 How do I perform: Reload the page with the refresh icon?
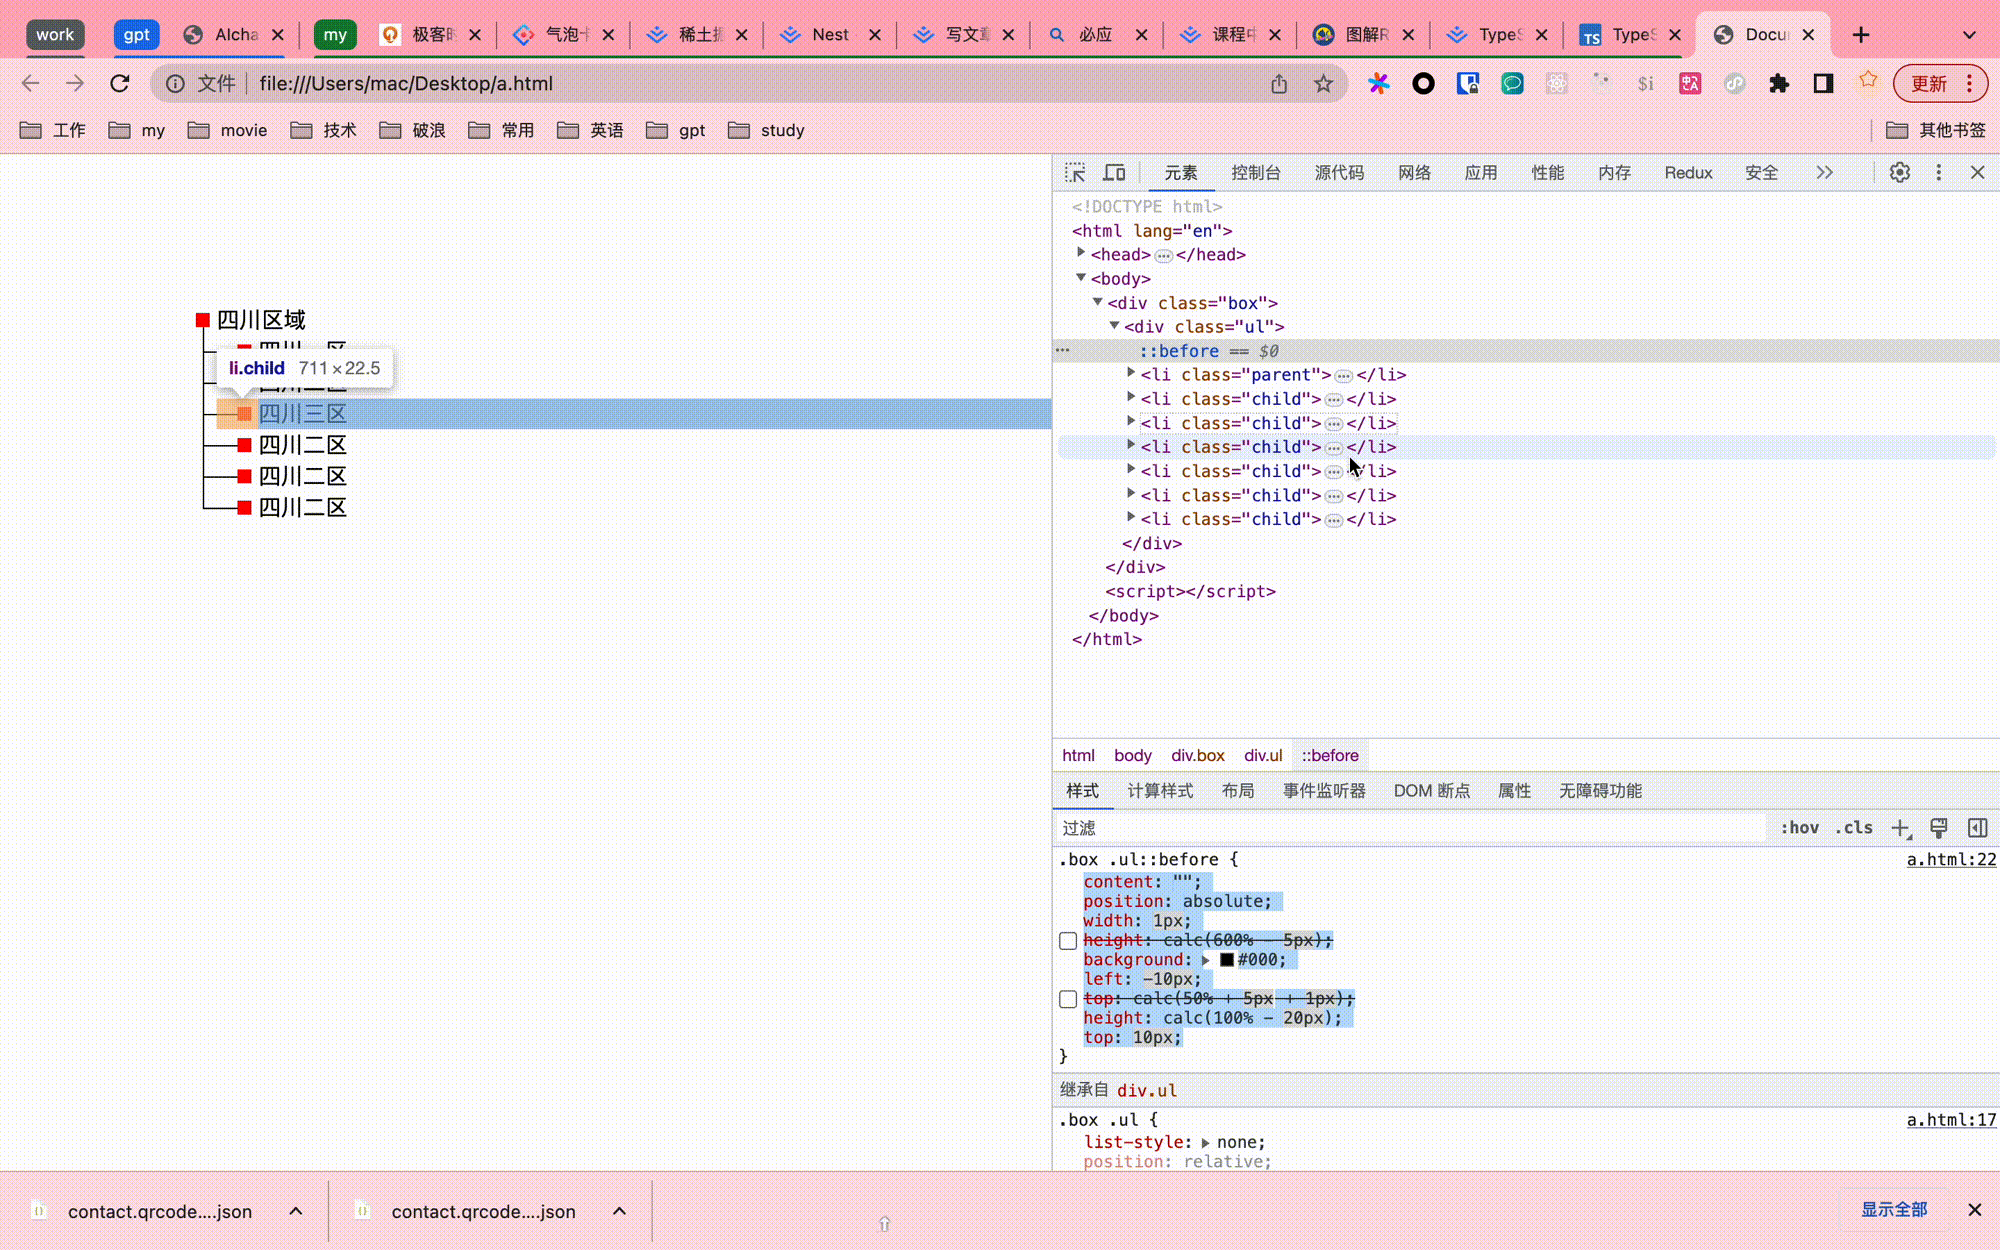(120, 83)
